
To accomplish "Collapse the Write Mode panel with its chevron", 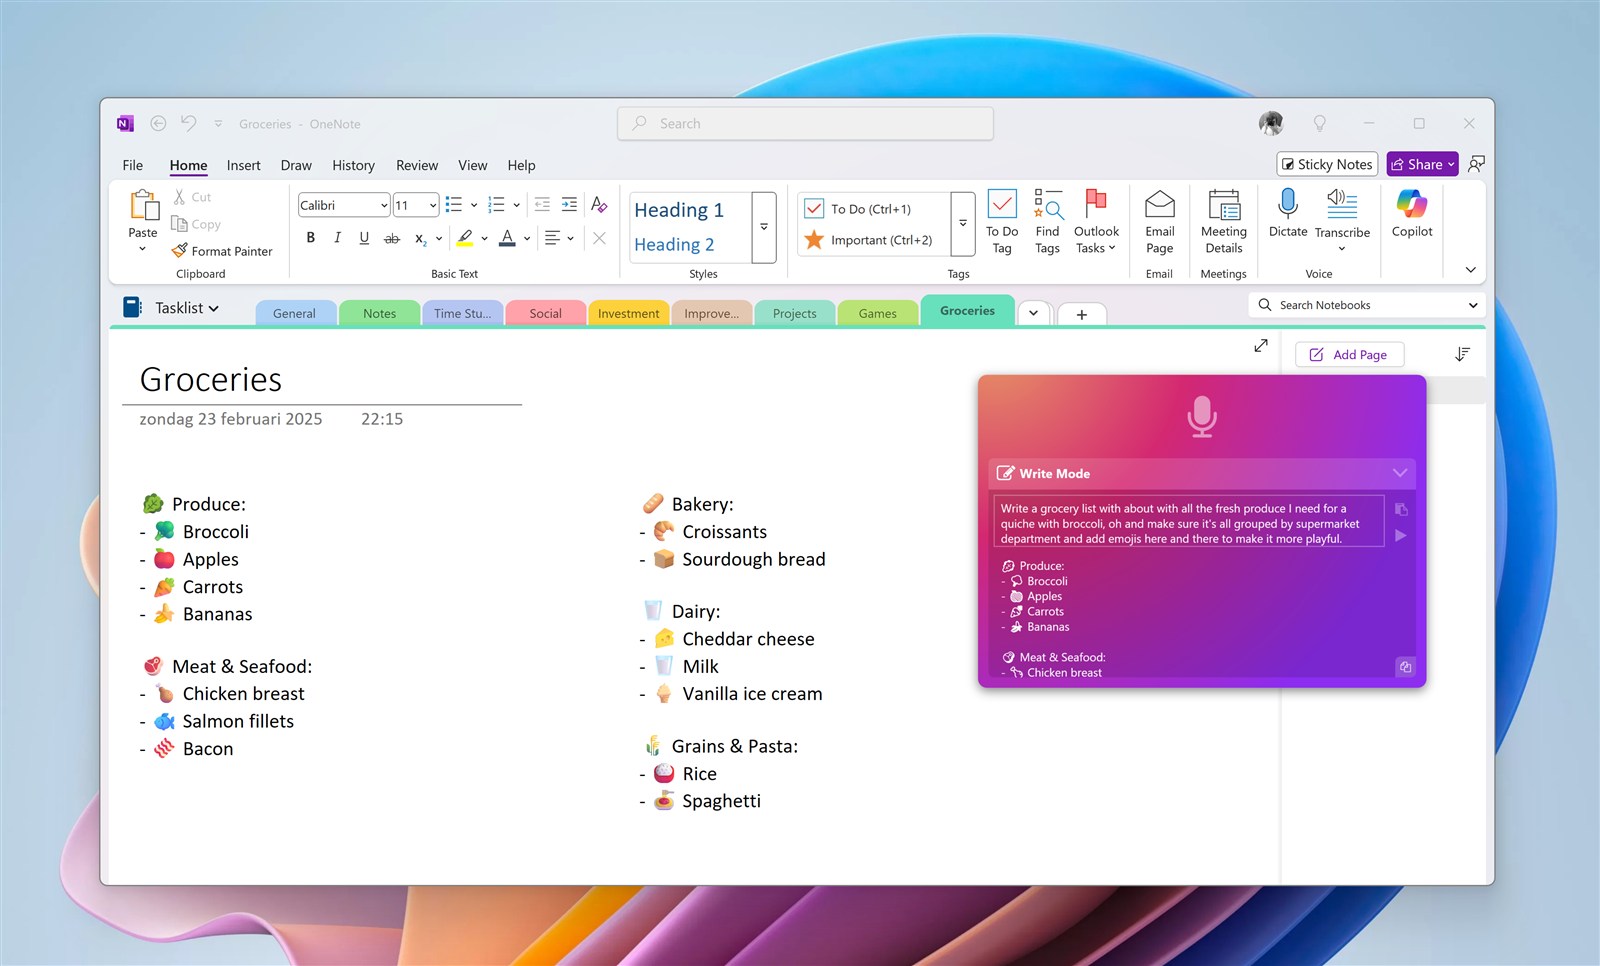I will point(1399,473).
